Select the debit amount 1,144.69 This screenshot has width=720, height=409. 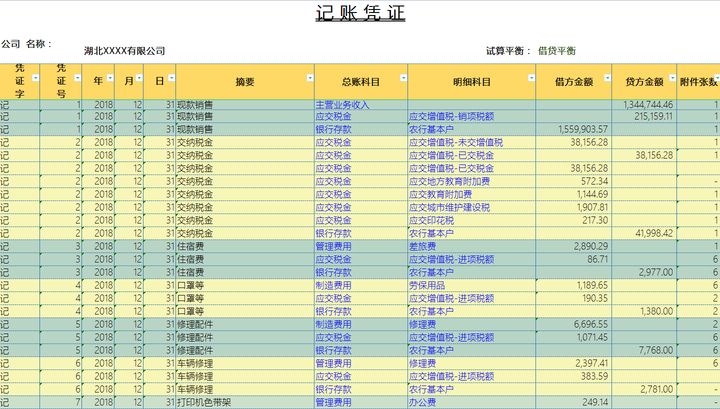tap(574, 194)
